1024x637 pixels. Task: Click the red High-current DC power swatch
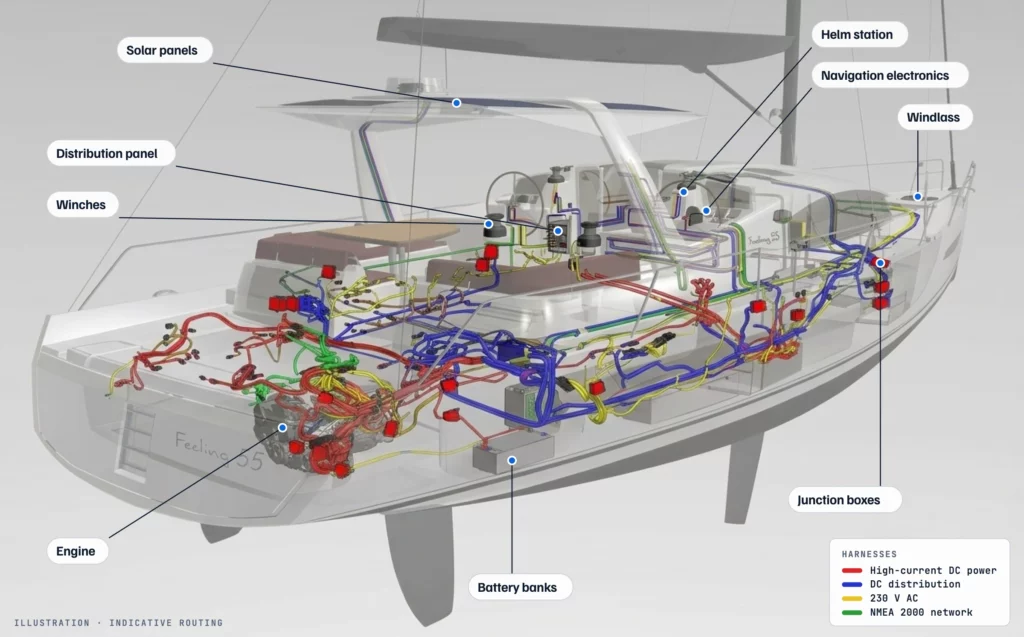(x=852, y=570)
